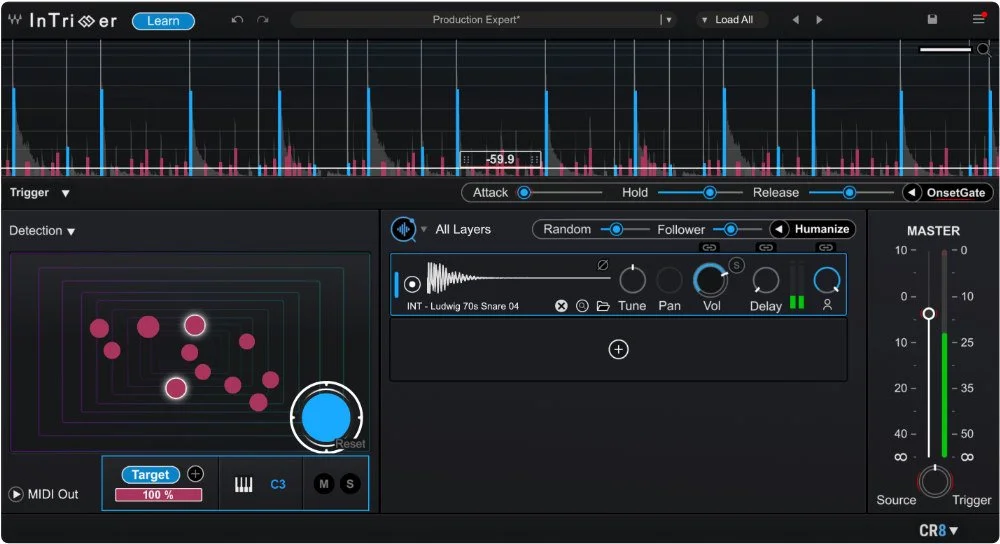This screenshot has width=1000, height=544.
Task: Click the Release slider handle
Action: (849, 193)
